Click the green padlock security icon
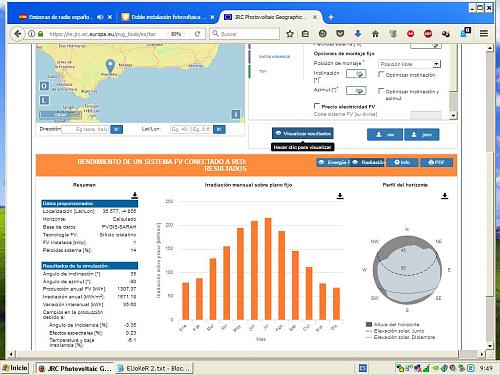This screenshot has height=375, width=500. click(40, 34)
